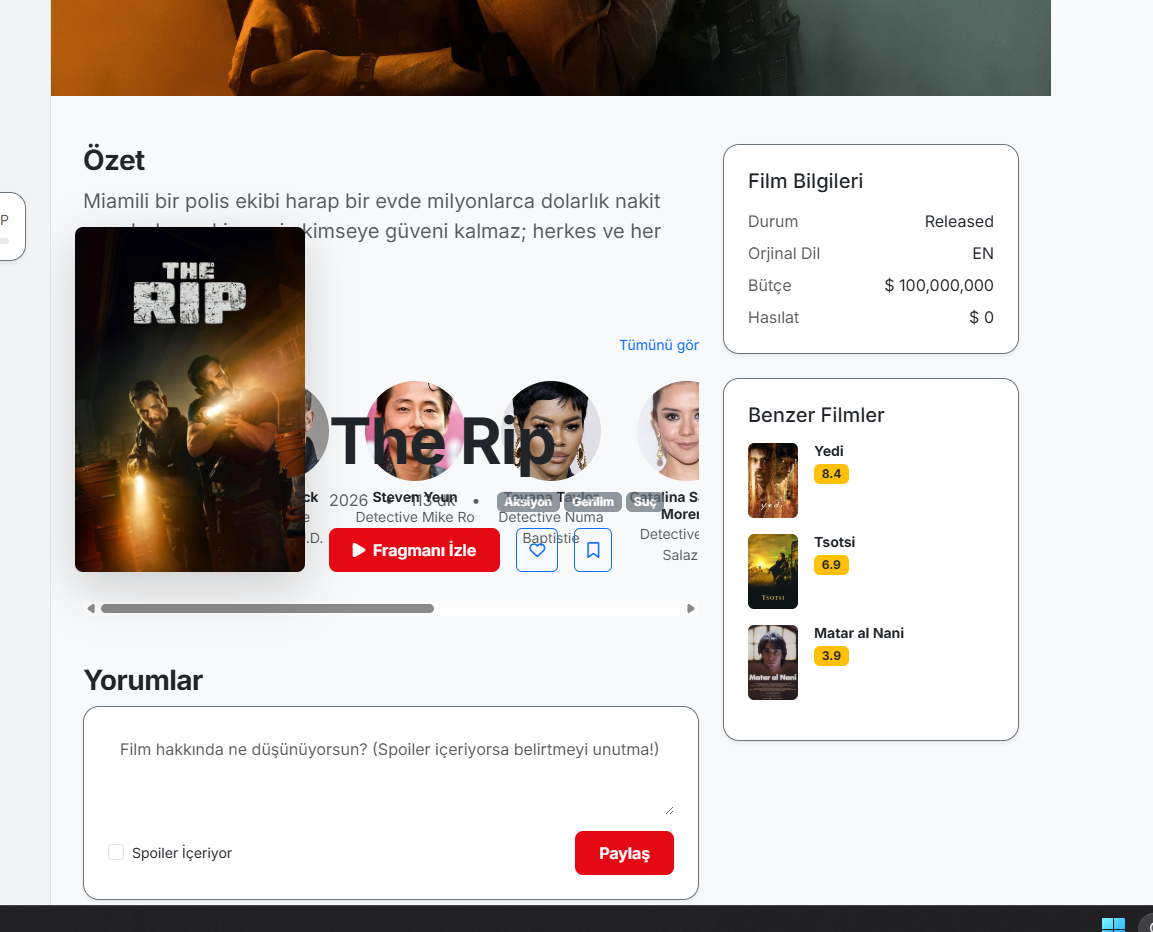Select the Gerilim genre tag

click(593, 502)
